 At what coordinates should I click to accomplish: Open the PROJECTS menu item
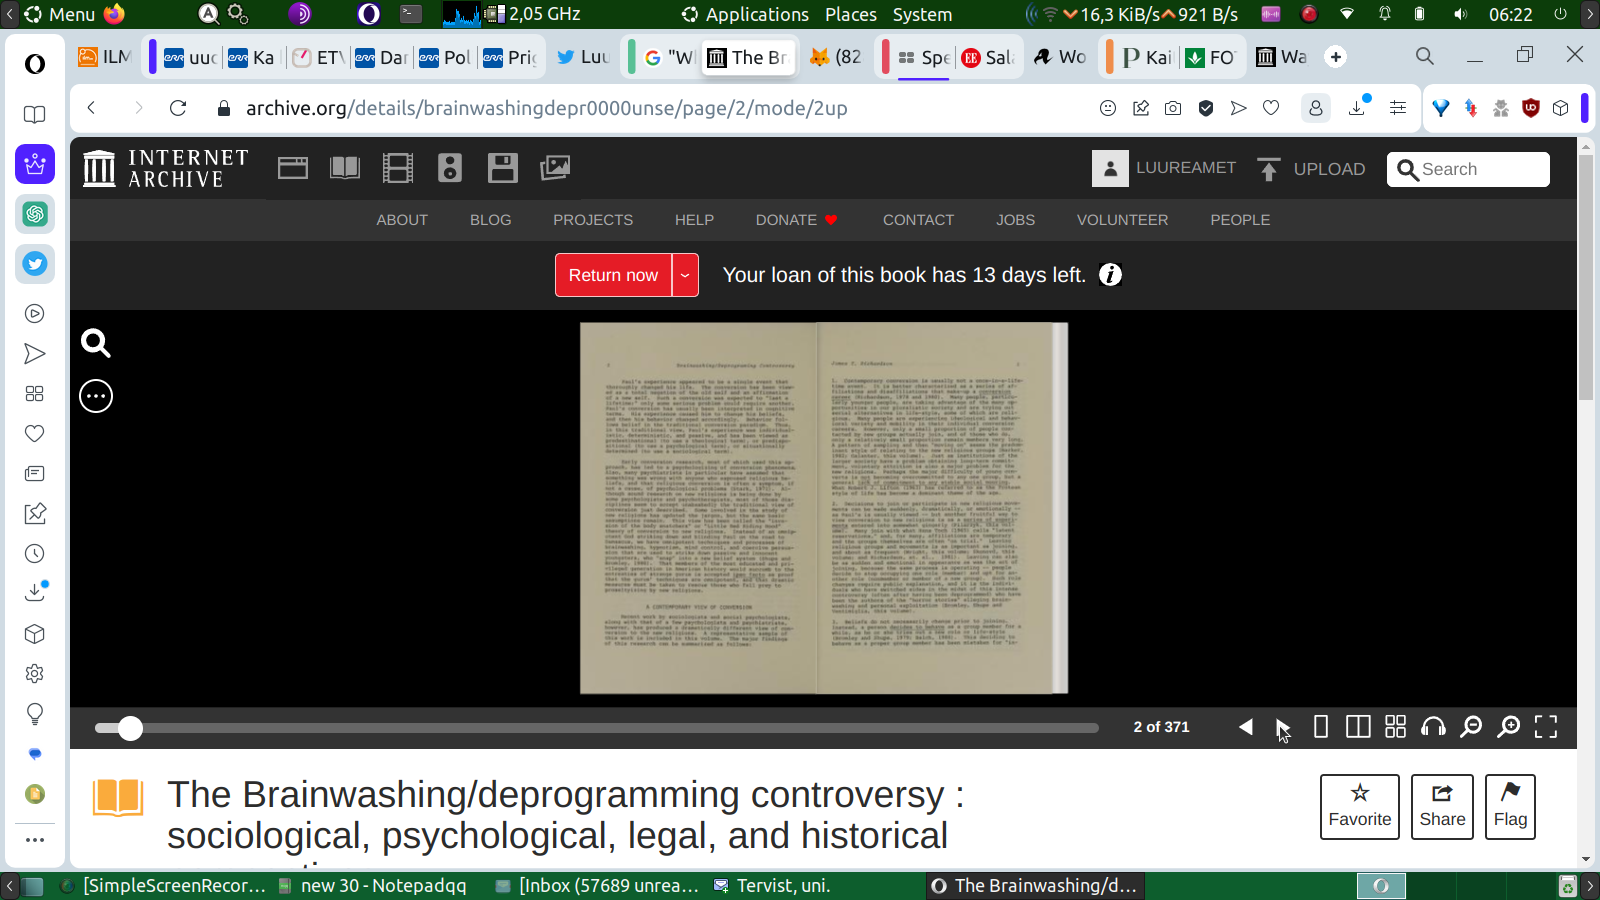pyautogui.click(x=593, y=220)
